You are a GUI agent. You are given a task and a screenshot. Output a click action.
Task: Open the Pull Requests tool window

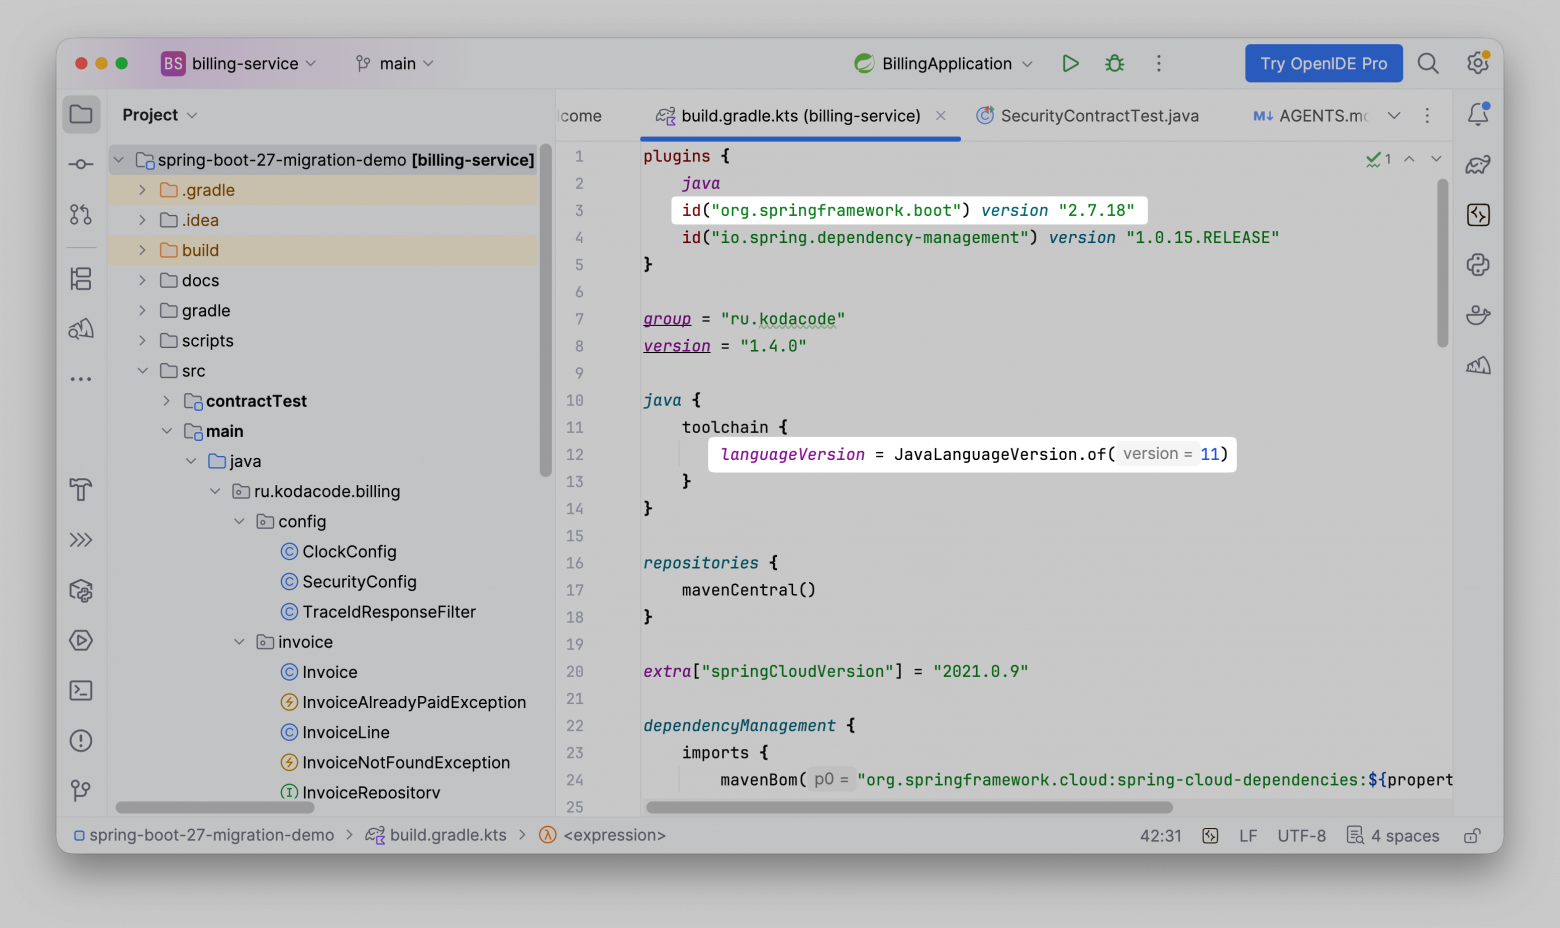pyautogui.click(x=81, y=214)
